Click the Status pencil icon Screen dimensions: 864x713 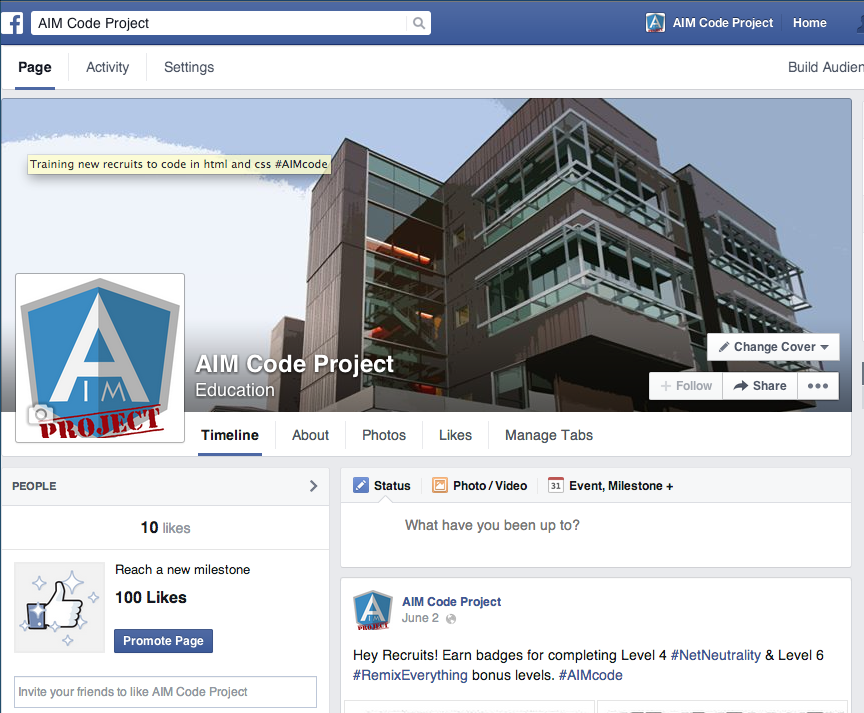(x=360, y=485)
